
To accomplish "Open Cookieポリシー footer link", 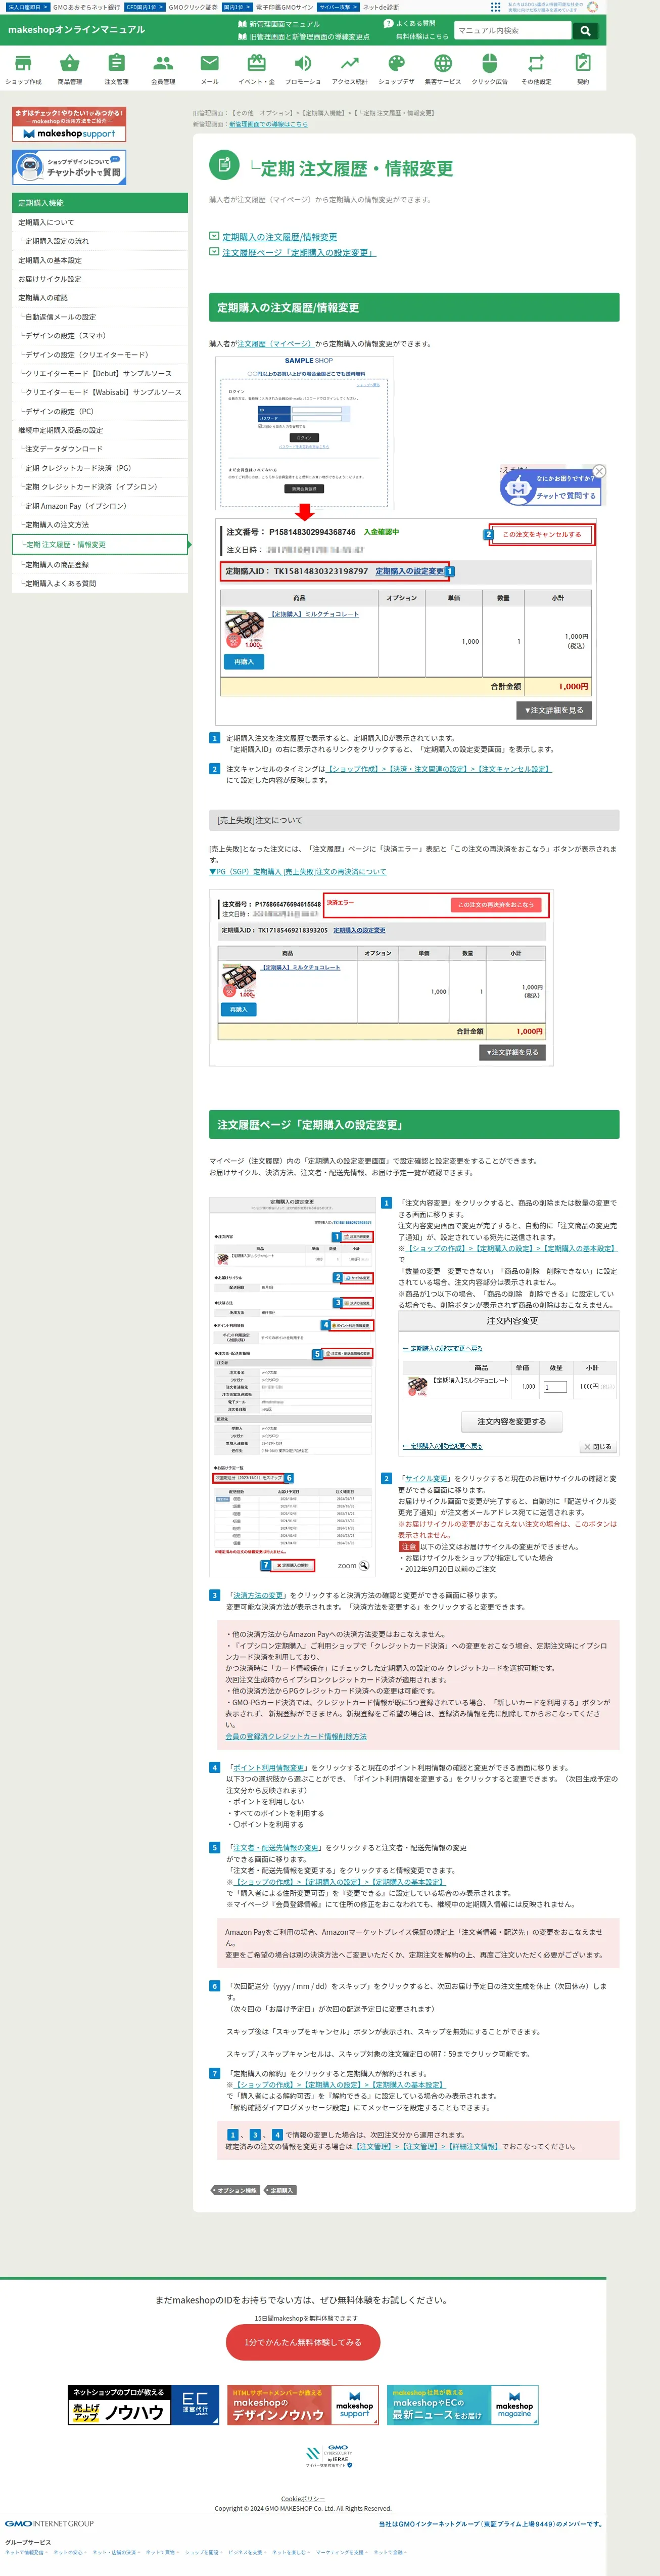I will point(303,2498).
